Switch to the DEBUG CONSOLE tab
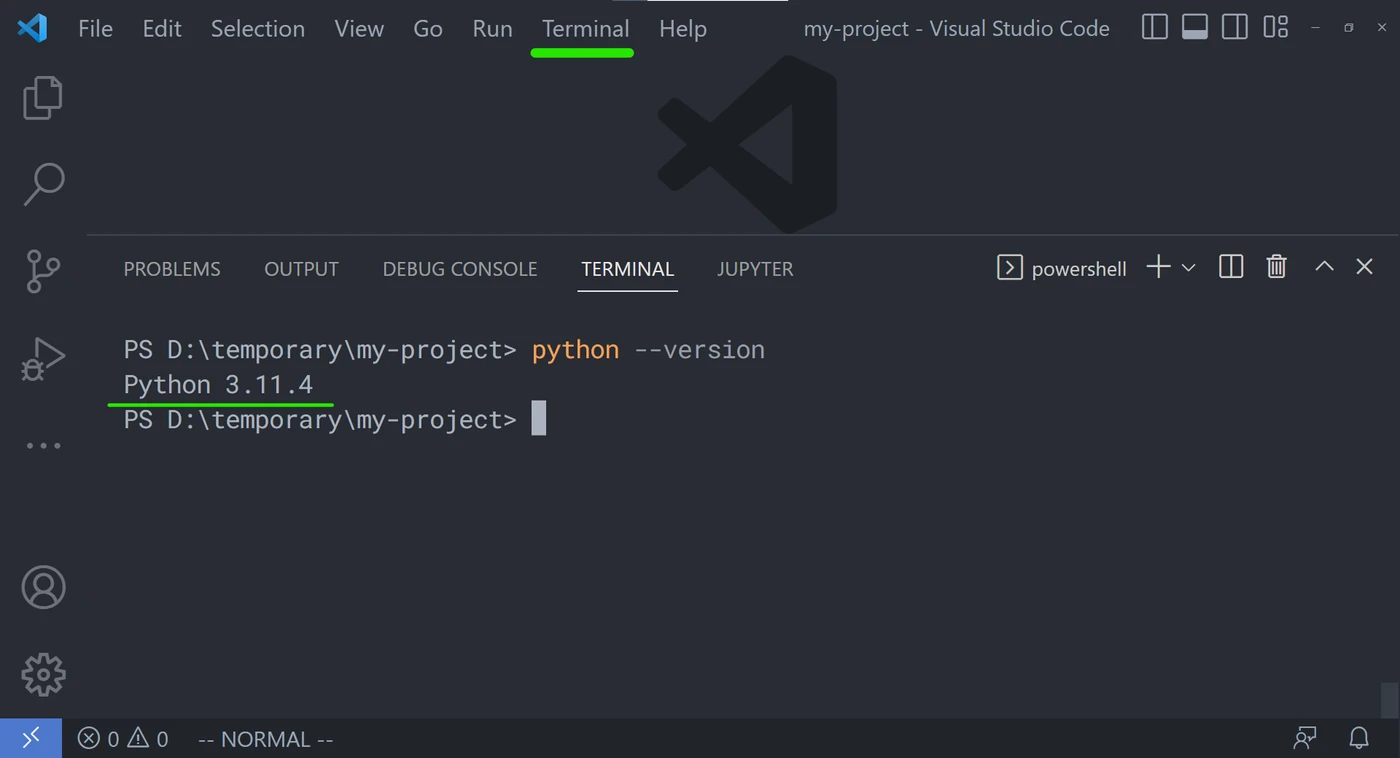The width and height of the screenshot is (1400, 758). pyautogui.click(x=460, y=269)
